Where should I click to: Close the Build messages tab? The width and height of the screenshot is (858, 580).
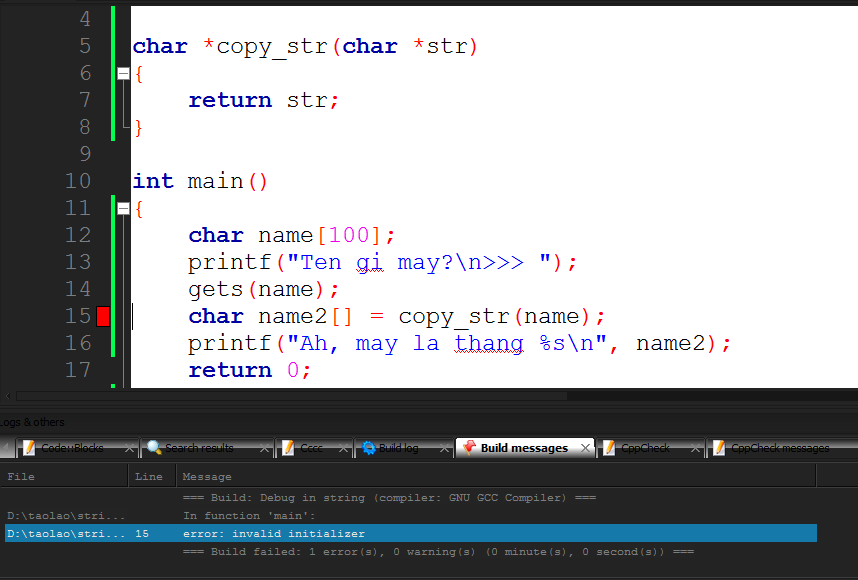tap(584, 449)
